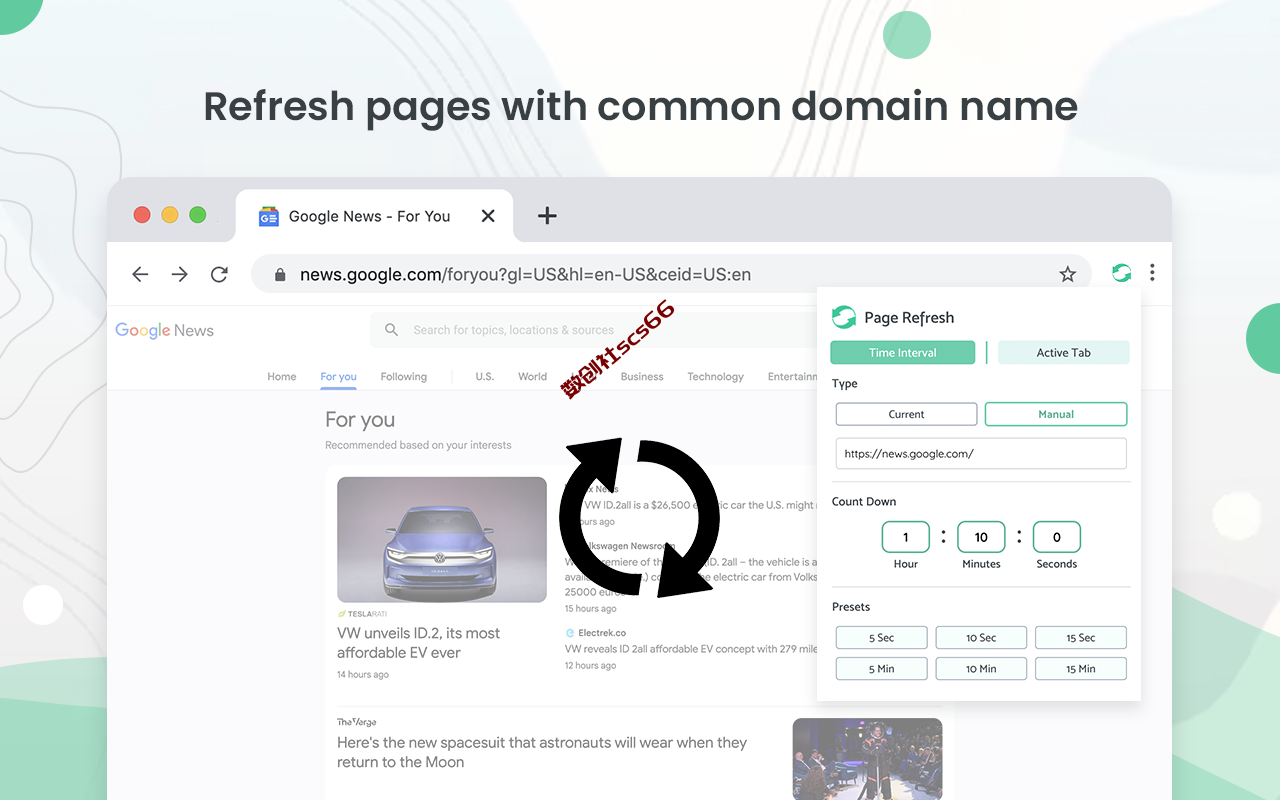Image resolution: width=1280 pixels, height=800 pixels.
Task: Click the For you page heading
Action: (x=360, y=420)
